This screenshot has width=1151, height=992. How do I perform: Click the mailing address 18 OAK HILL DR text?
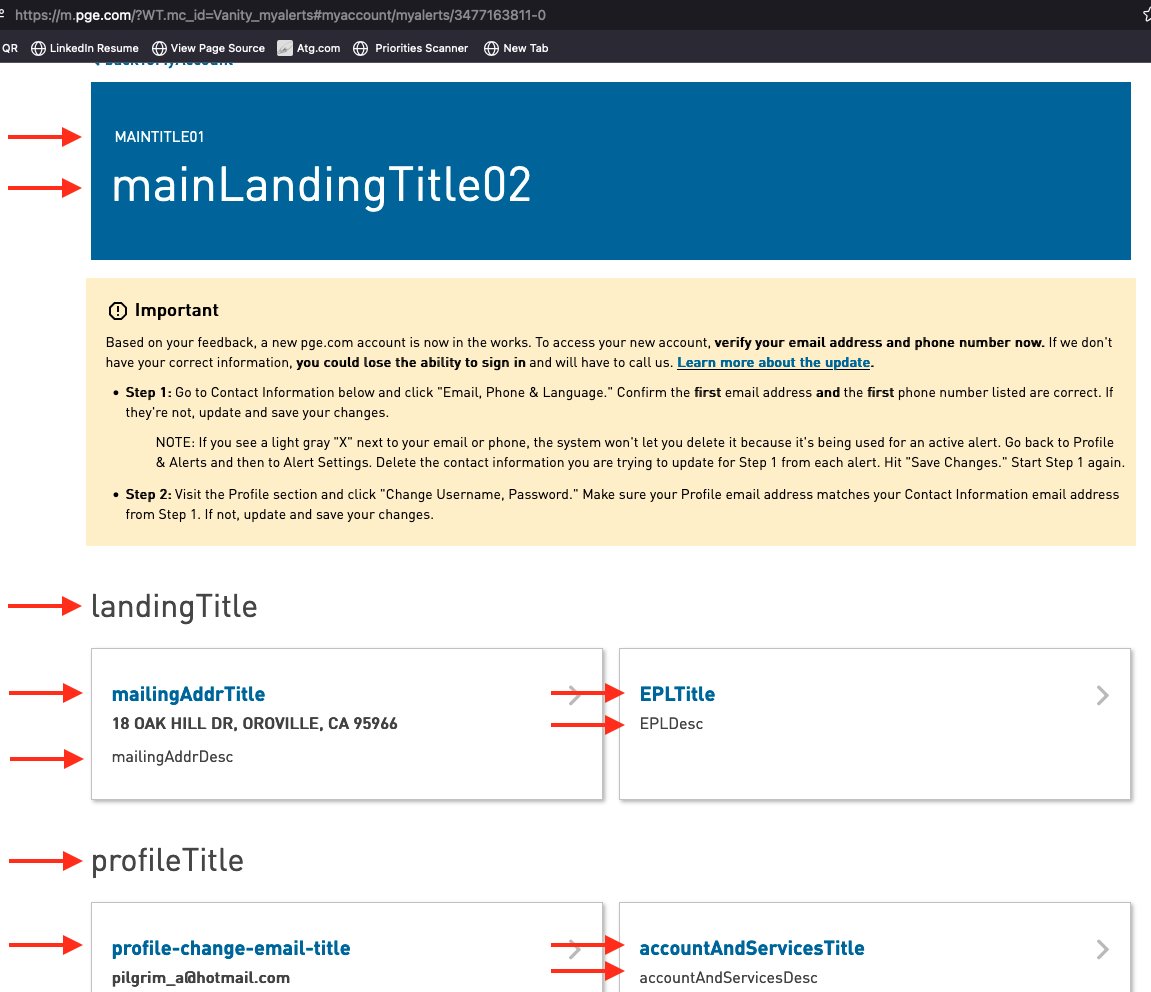[254, 724]
